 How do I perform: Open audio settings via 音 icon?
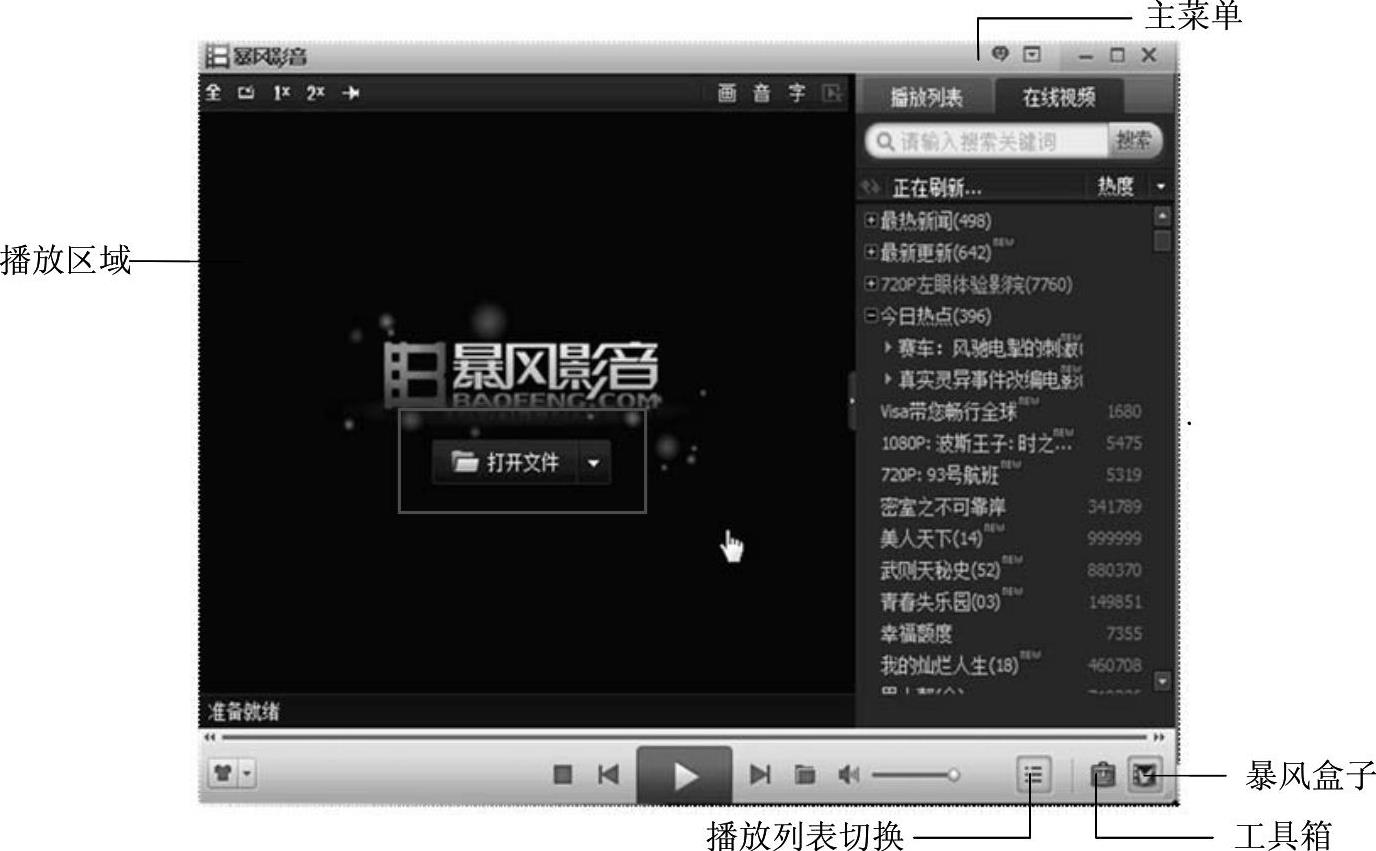pyautogui.click(x=762, y=94)
